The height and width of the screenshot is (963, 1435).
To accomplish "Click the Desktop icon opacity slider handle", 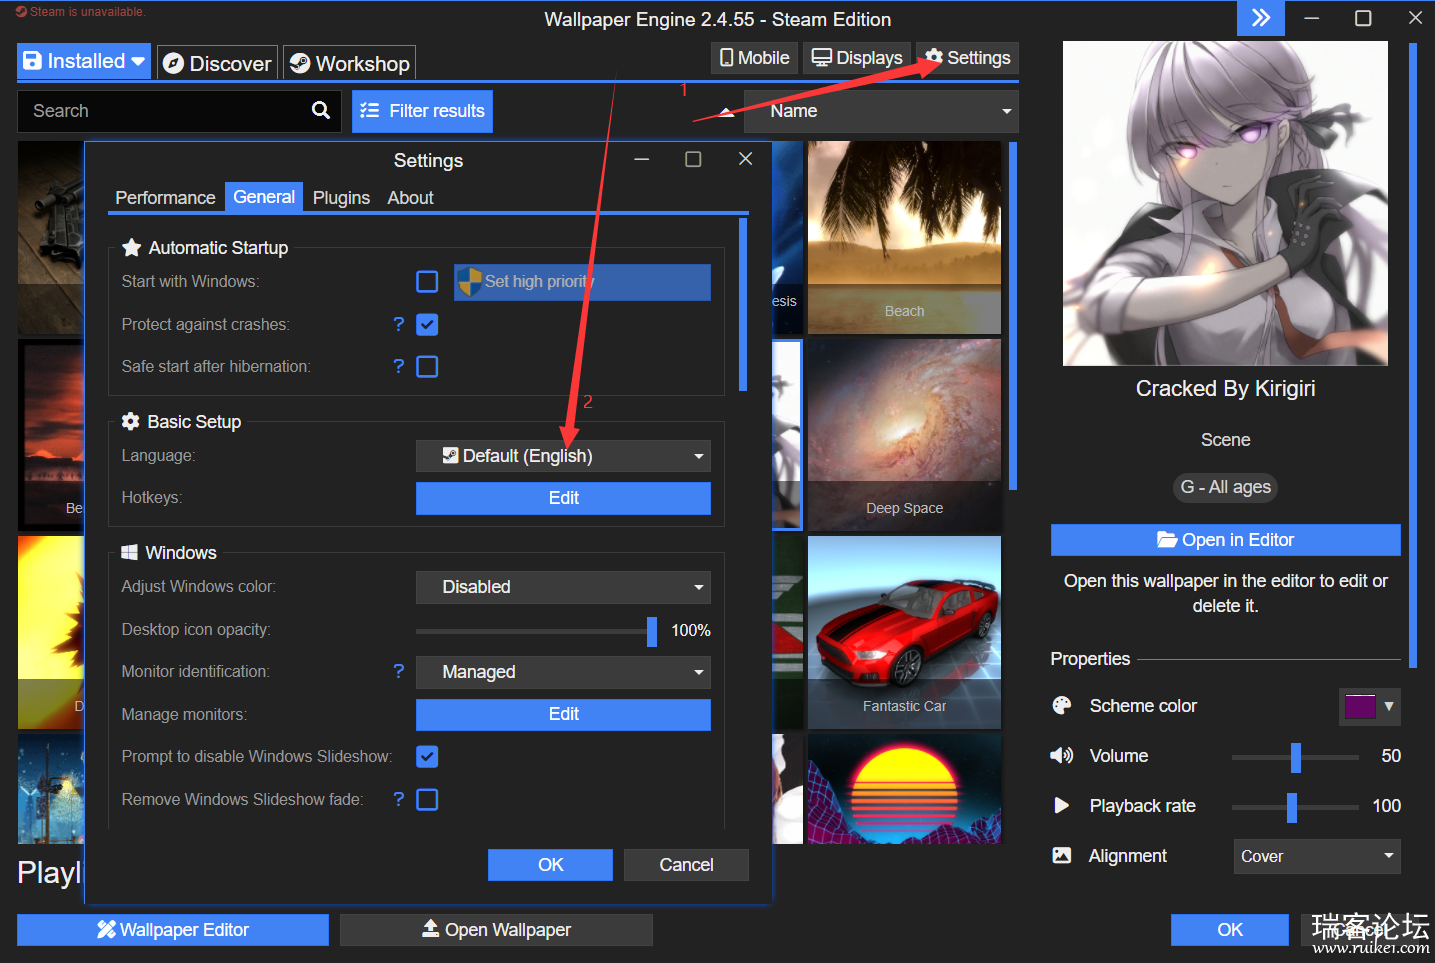I will pyautogui.click(x=652, y=631).
